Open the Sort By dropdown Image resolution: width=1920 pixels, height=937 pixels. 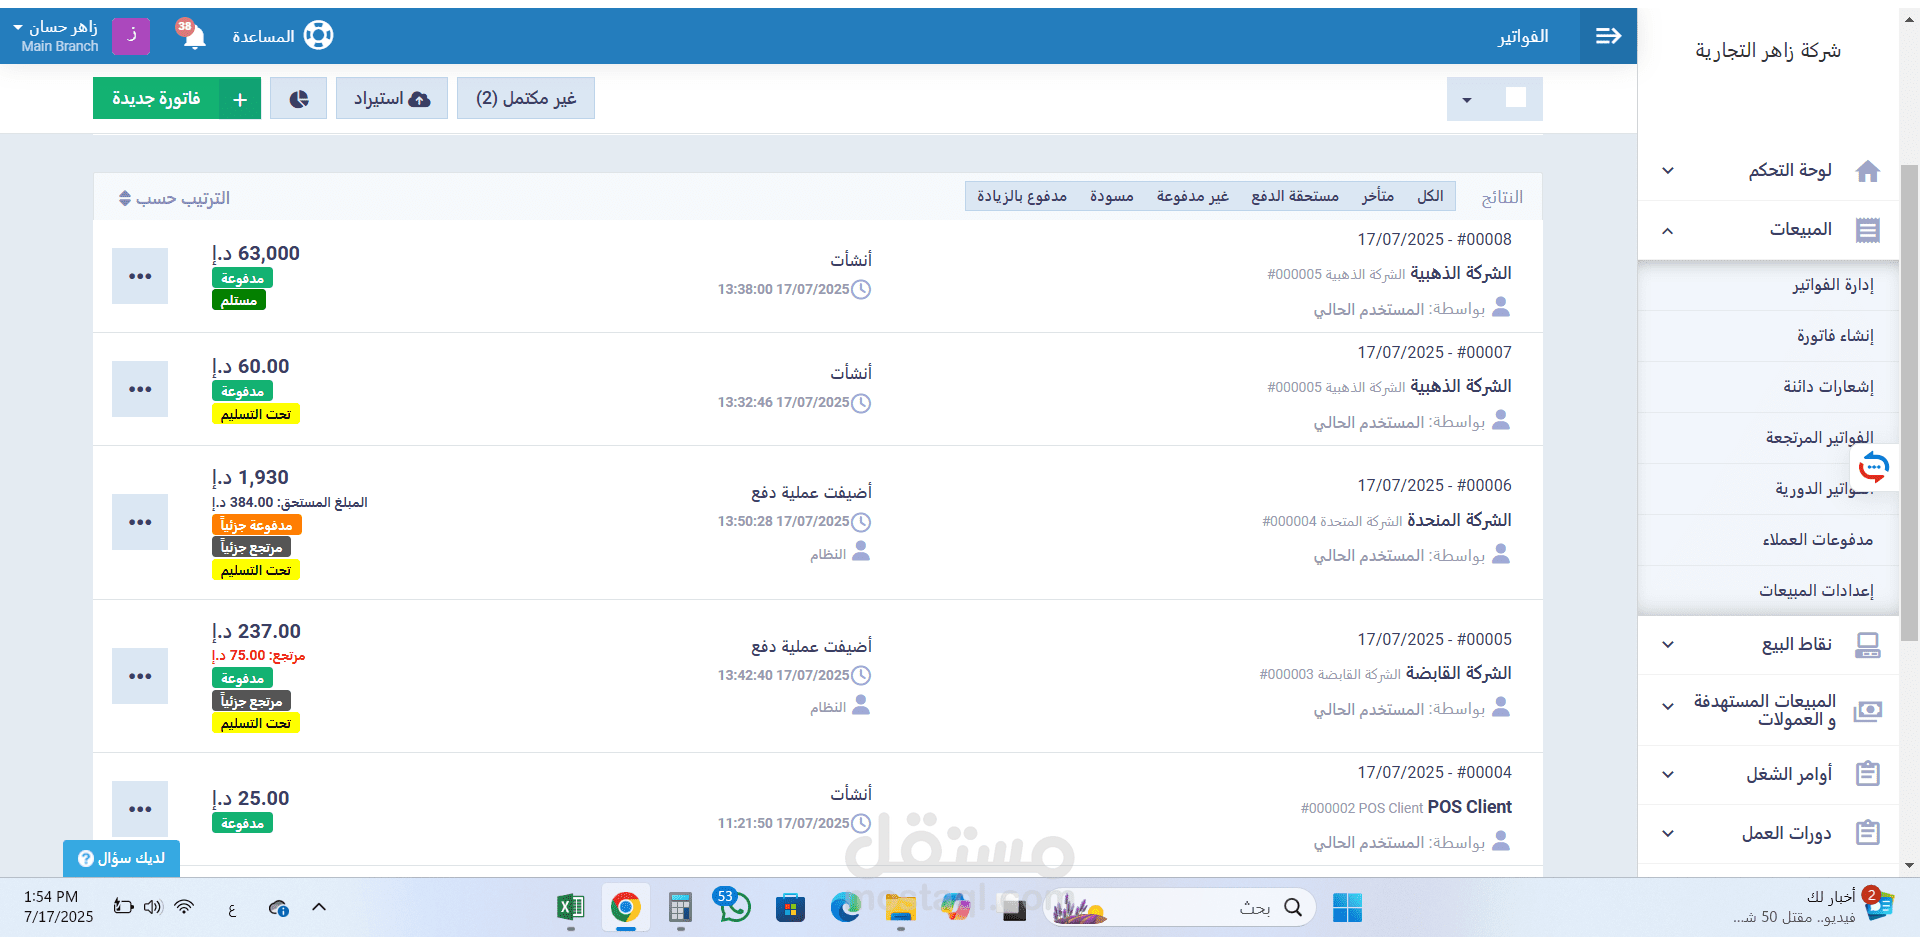pyautogui.click(x=174, y=198)
